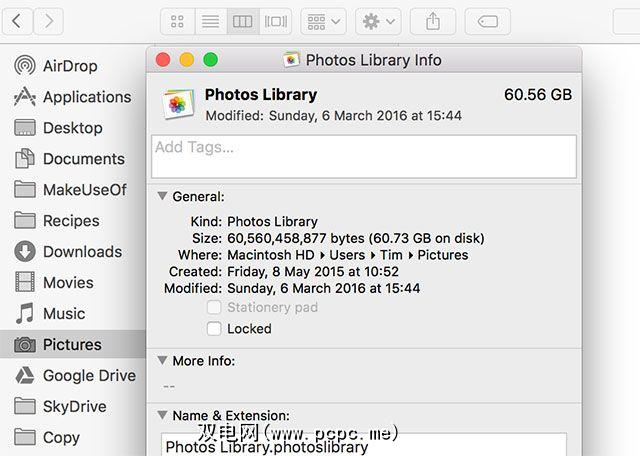This screenshot has height=456, width=640.
Task: Click the Photos Library.photoslibrary name field
Action: [x=364, y=446]
